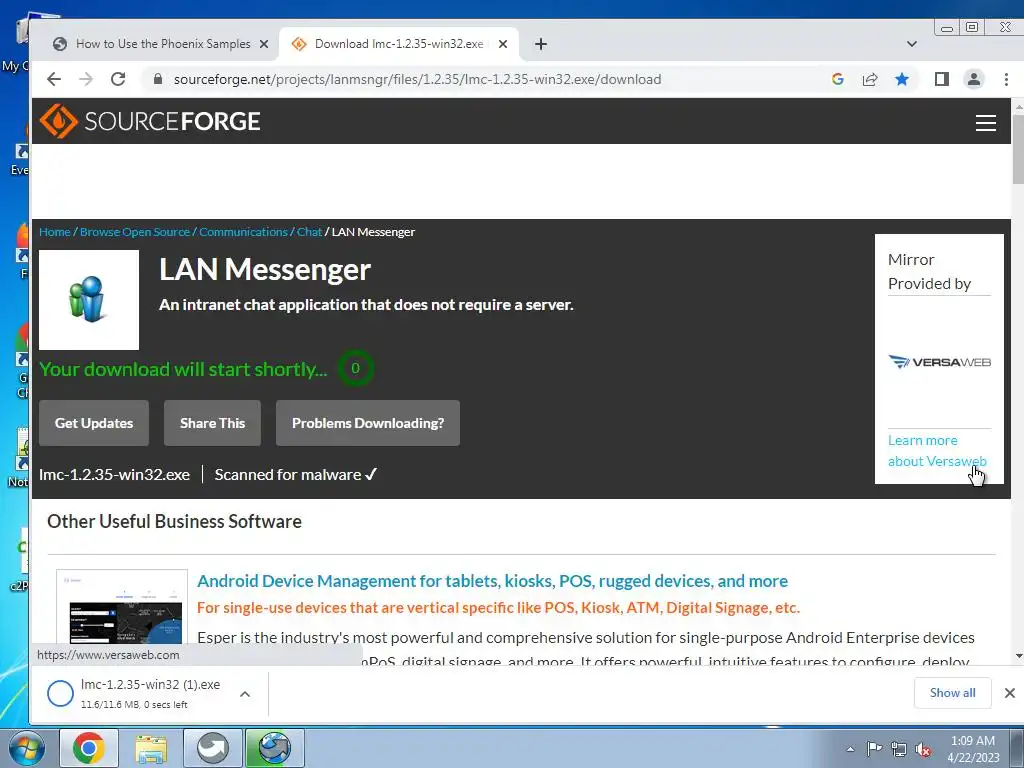This screenshot has width=1024, height=768.
Task: Click the lmc-1.2.35-win32.exe file name text
Action: (x=114, y=475)
